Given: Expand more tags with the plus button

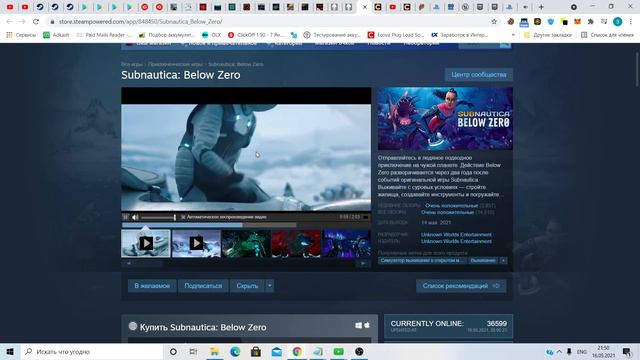Looking at the screenshot, I should [x=504, y=260].
